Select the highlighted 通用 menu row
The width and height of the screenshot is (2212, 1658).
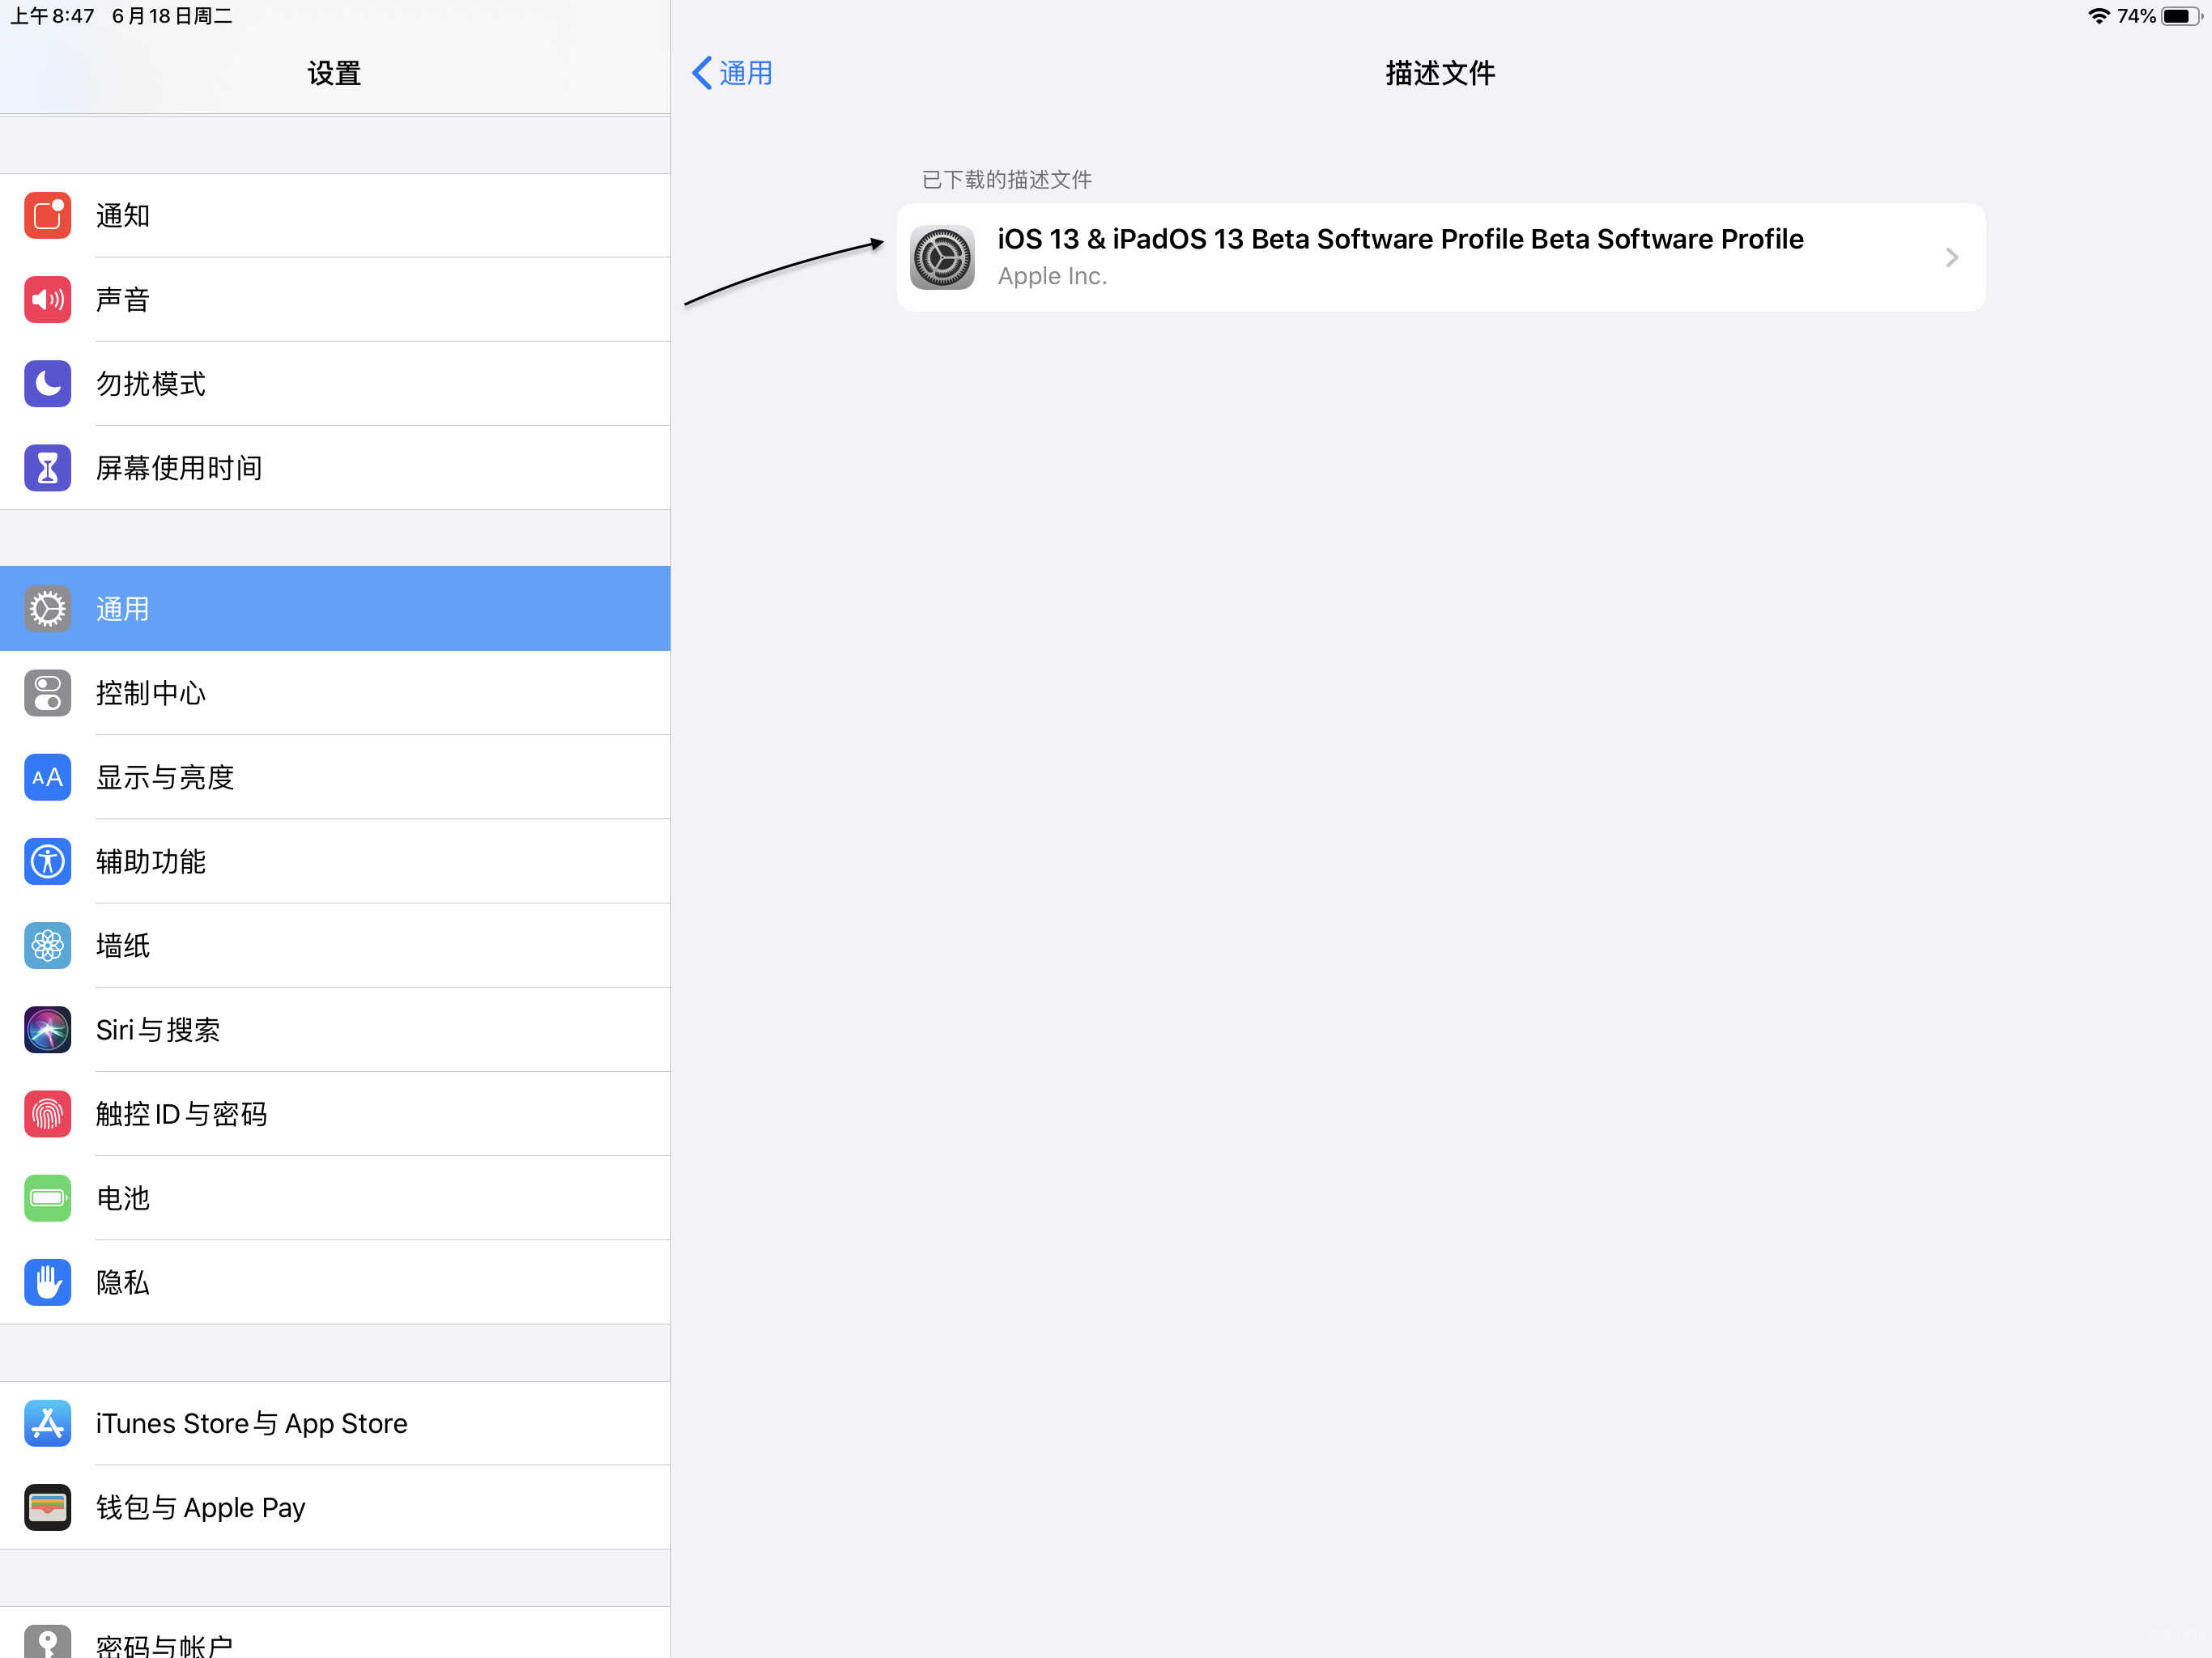tap(335, 608)
